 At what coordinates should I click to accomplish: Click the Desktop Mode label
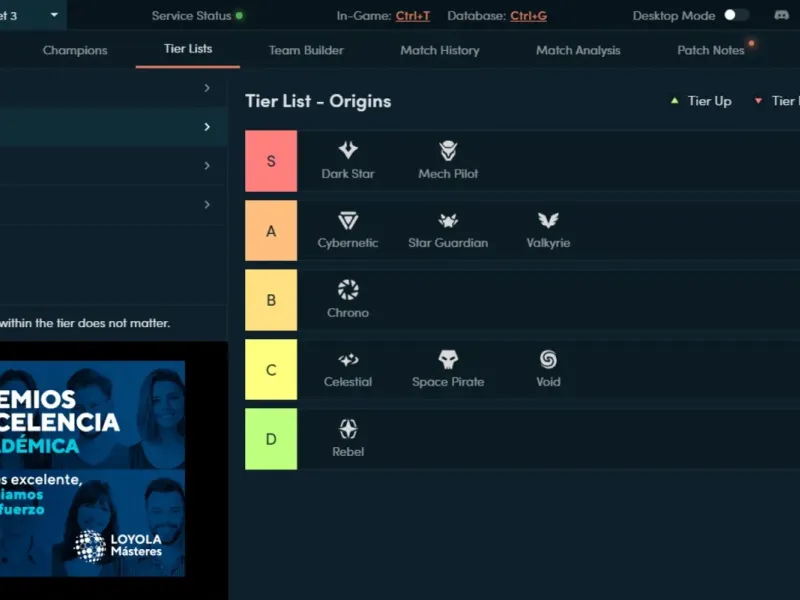point(674,16)
